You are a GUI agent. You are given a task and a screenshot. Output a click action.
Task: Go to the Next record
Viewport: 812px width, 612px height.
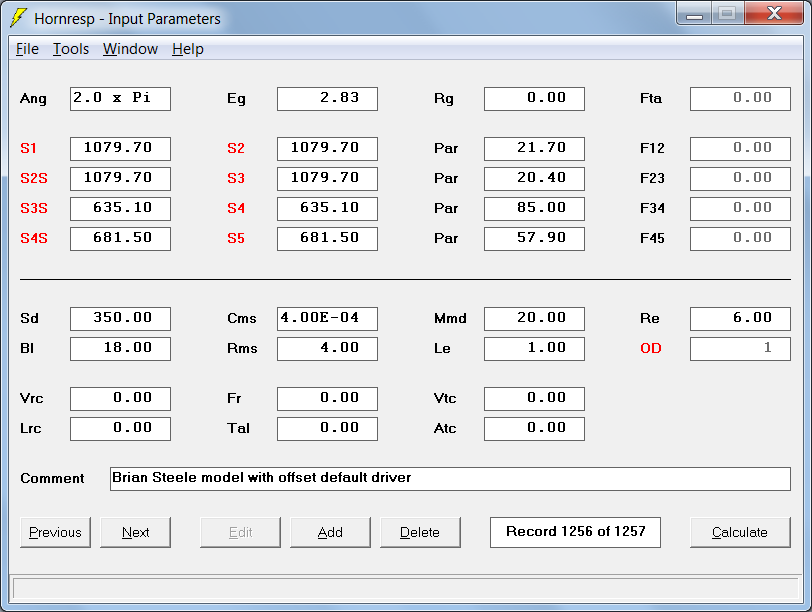point(135,532)
